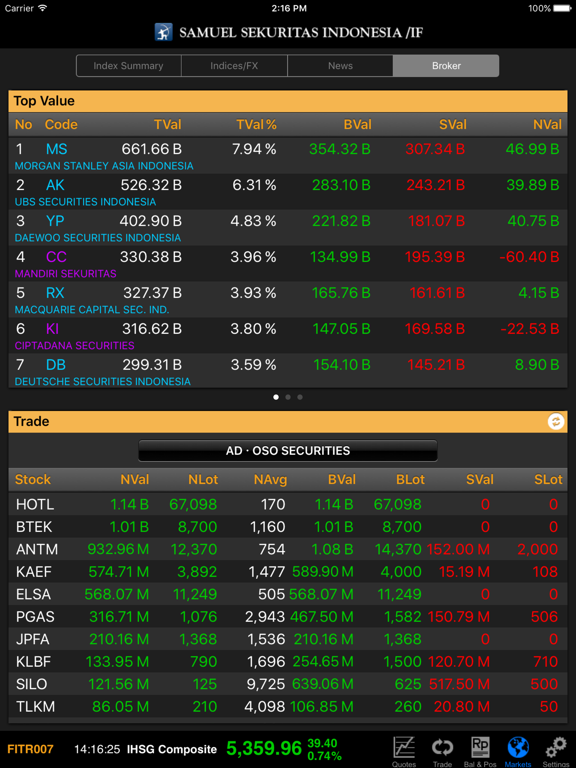Select the Morgan Stanley MS broker row

[288, 156]
